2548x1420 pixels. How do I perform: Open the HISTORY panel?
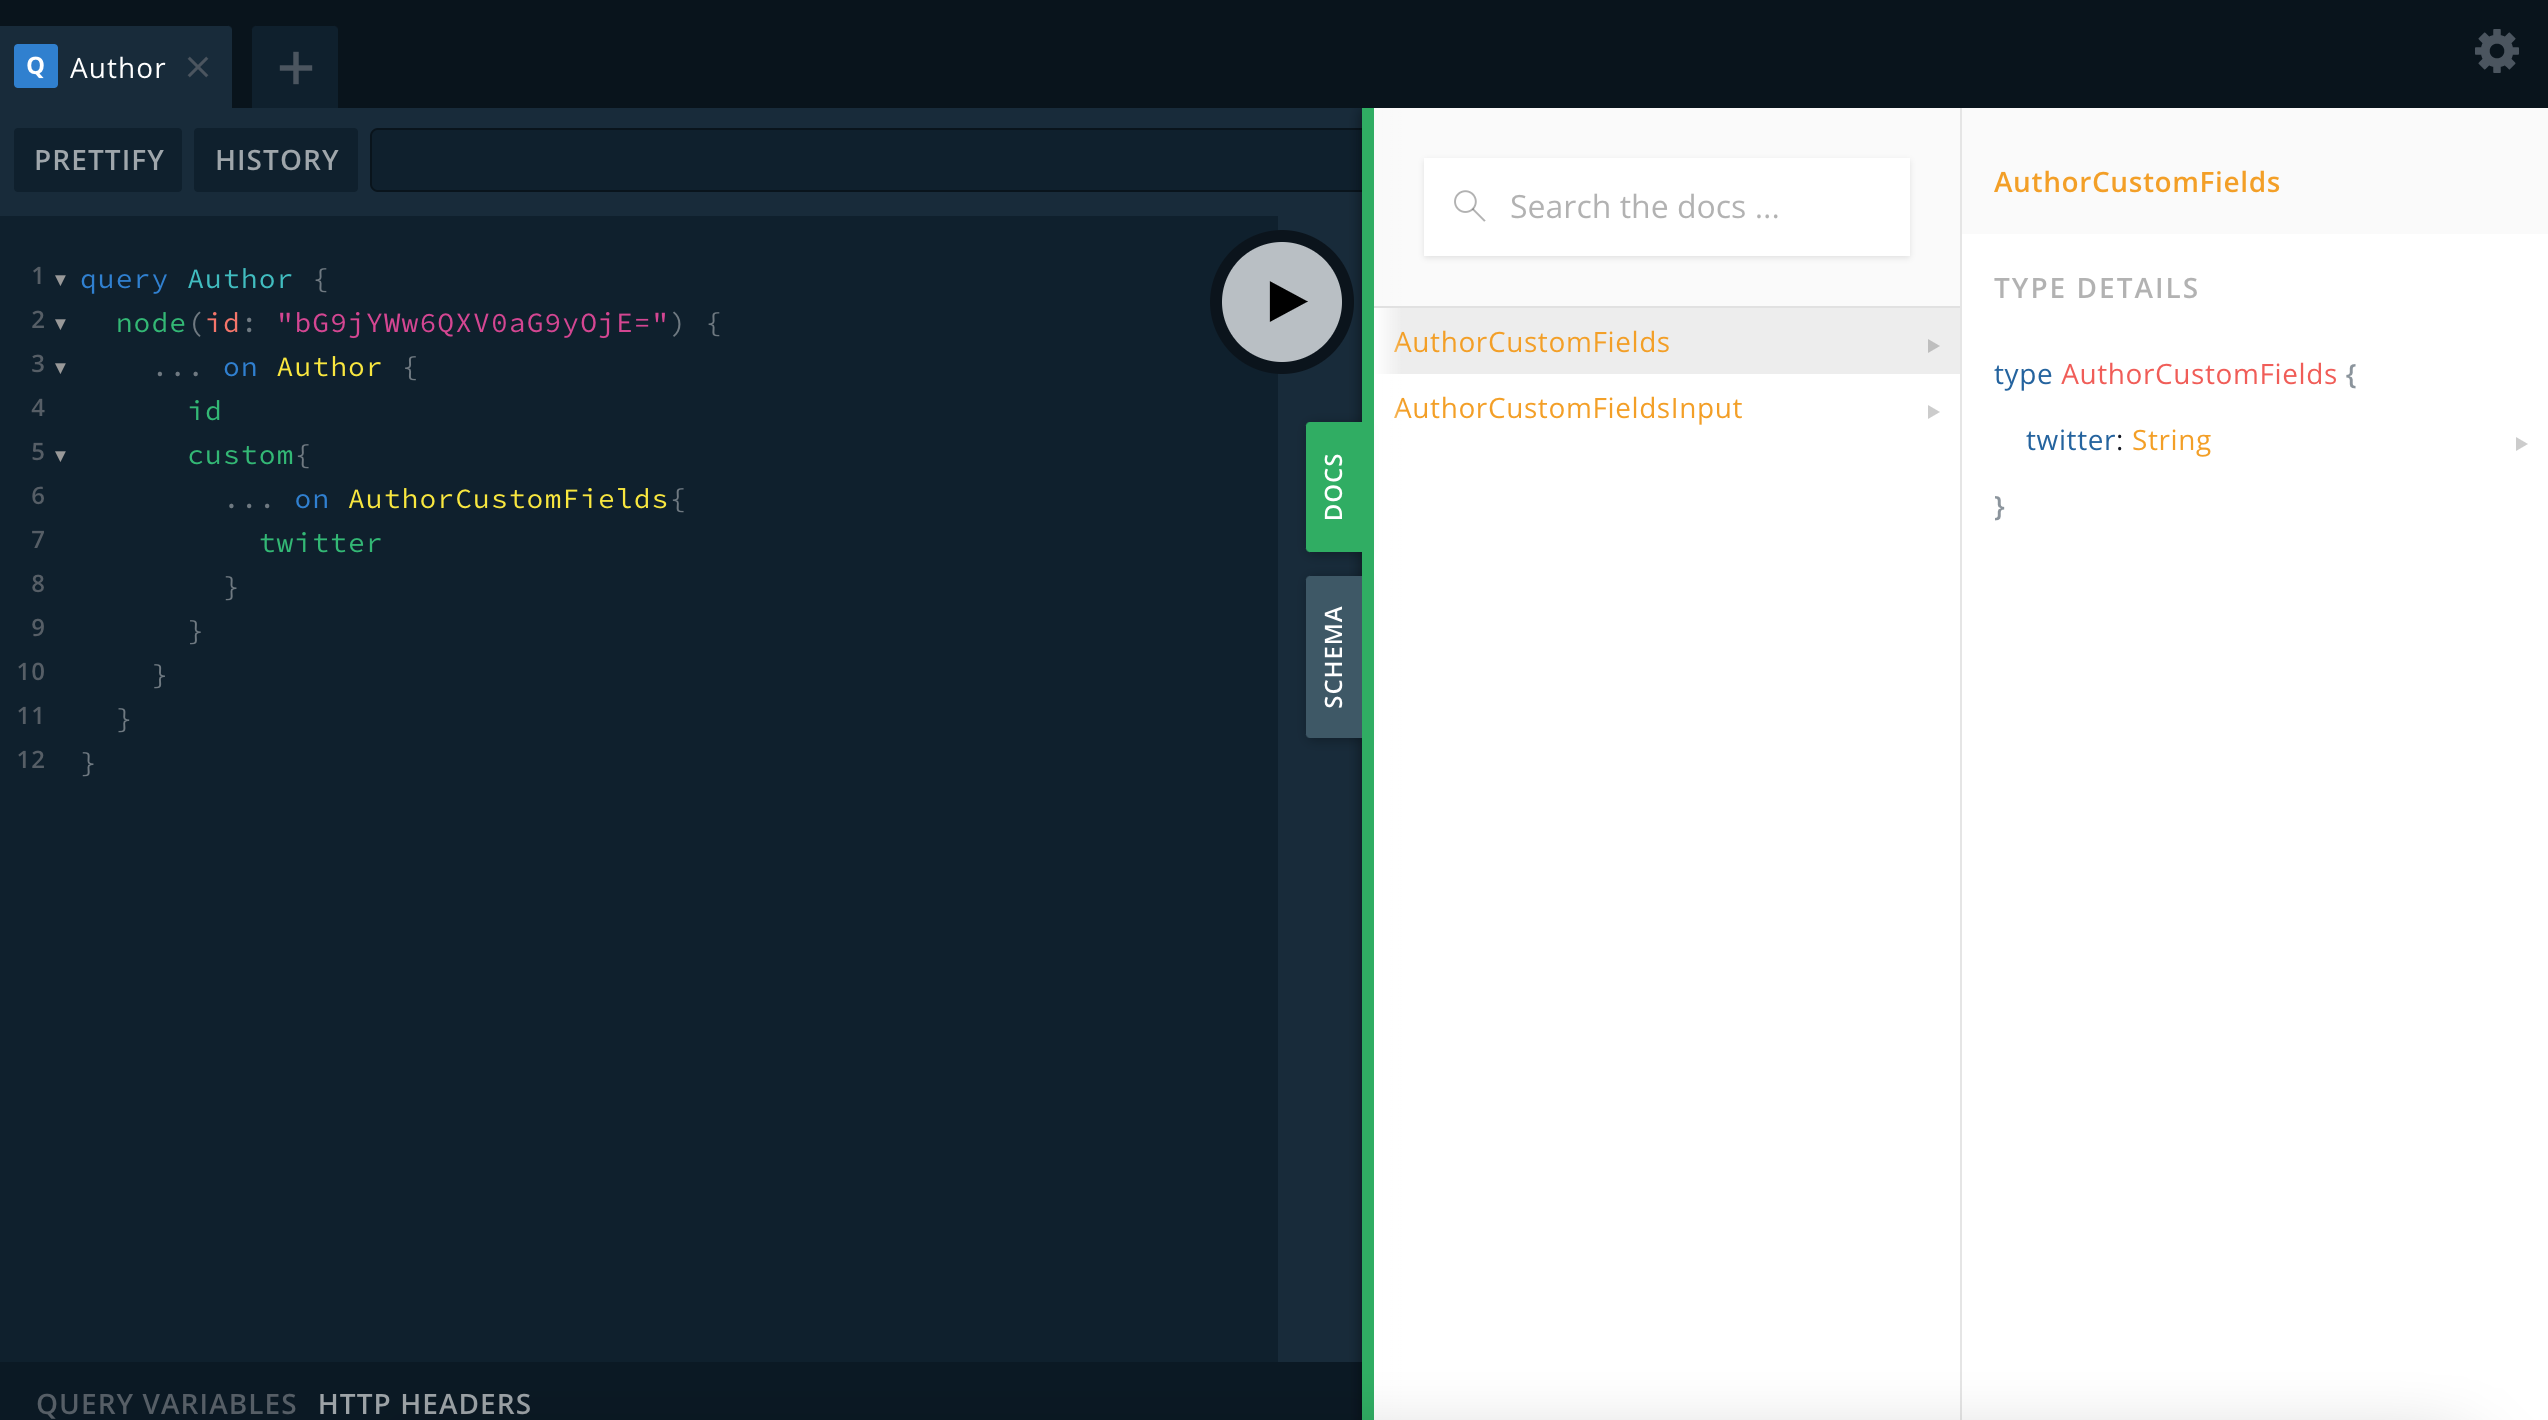click(x=276, y=160)
